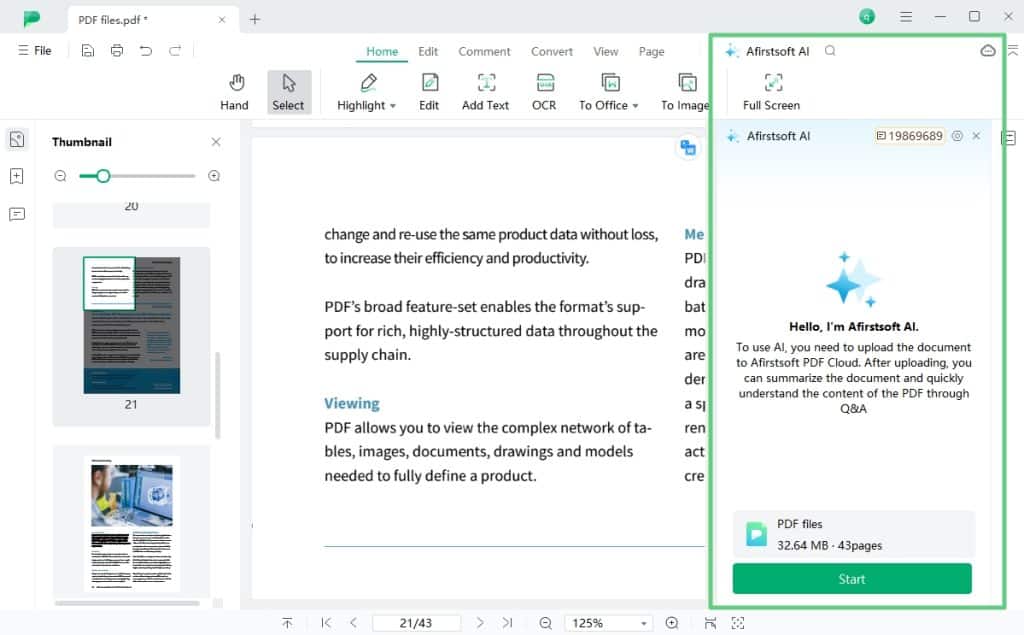Click the Start button in the AI panel
The height and width of the screenshot is (635, 1024).
click(x=851, y=579)
